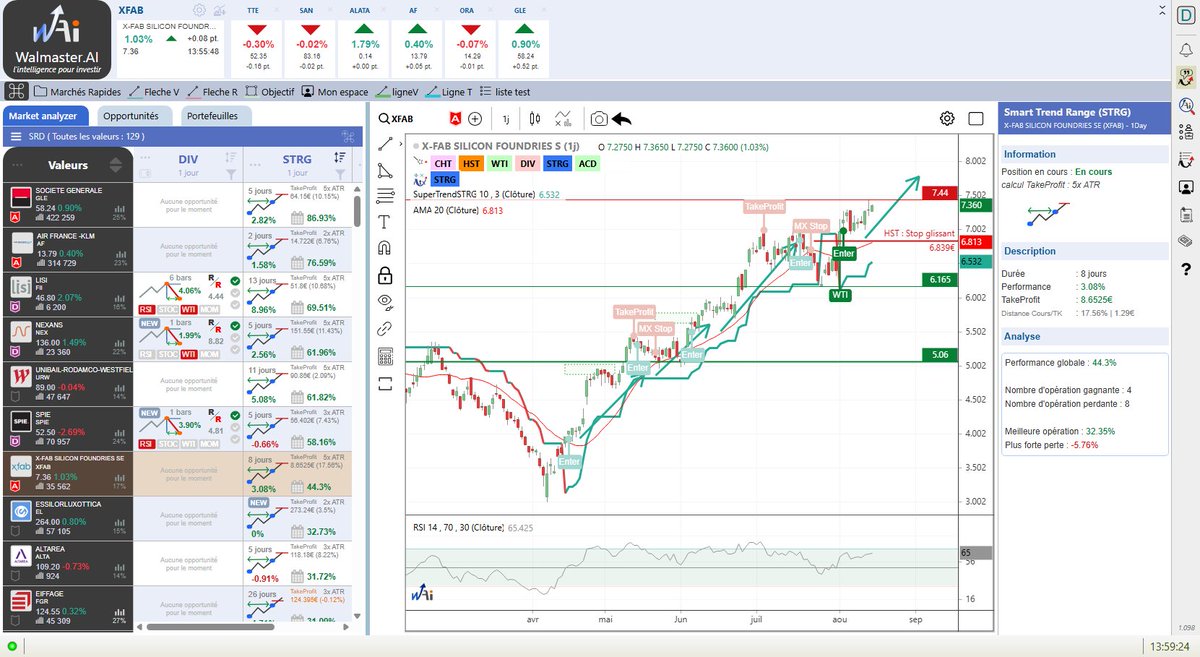Add symbol with the plus circle icon
The image size is (1200, 657).
[475, 118]
